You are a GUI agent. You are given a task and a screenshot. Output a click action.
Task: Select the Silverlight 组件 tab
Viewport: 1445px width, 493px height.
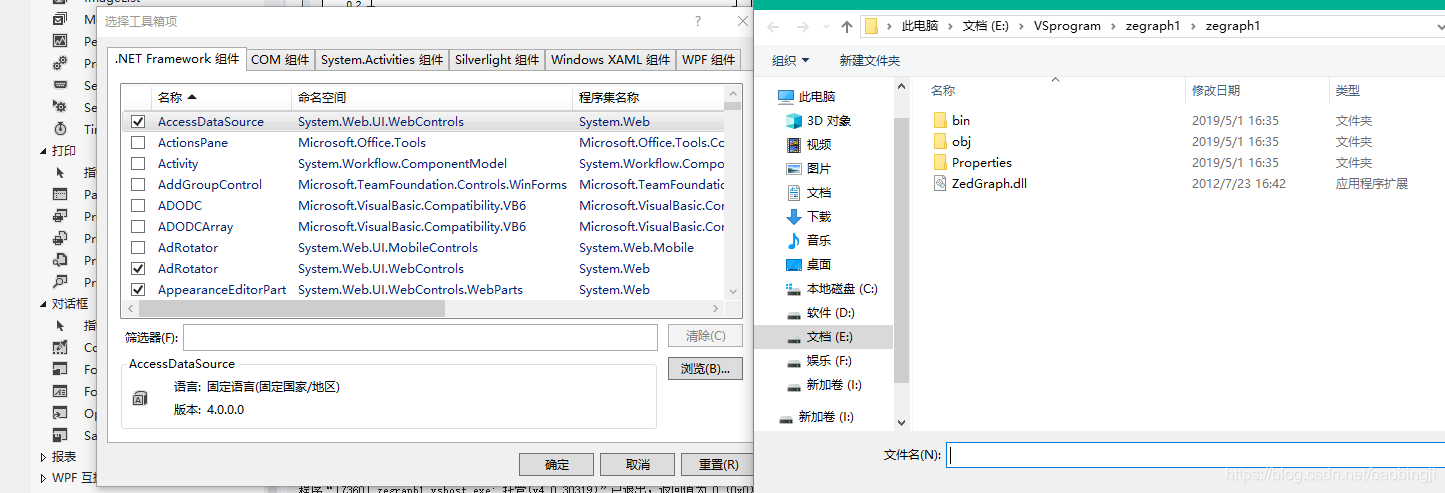[497, 60]
